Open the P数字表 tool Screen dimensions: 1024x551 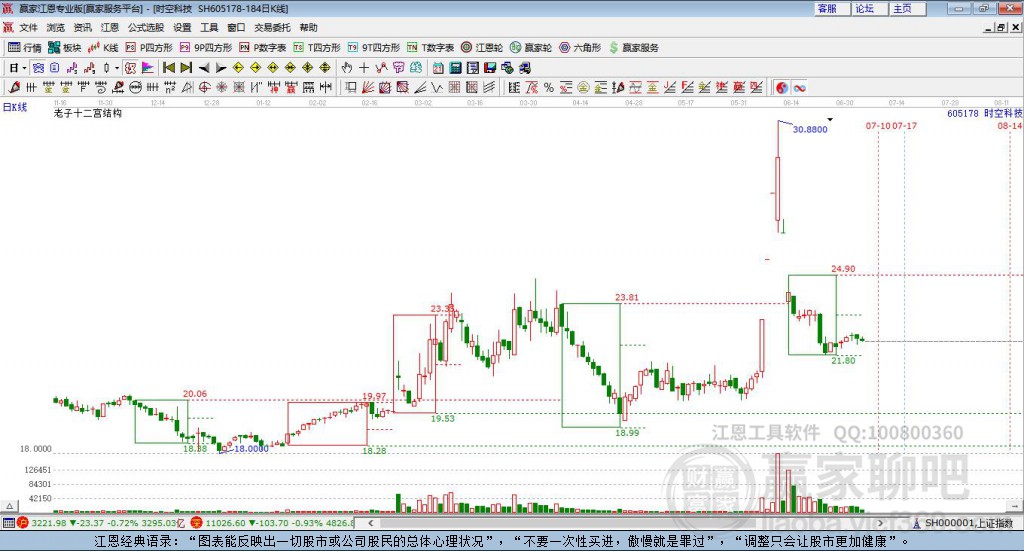pyautogui.click(x=263, y=48)
